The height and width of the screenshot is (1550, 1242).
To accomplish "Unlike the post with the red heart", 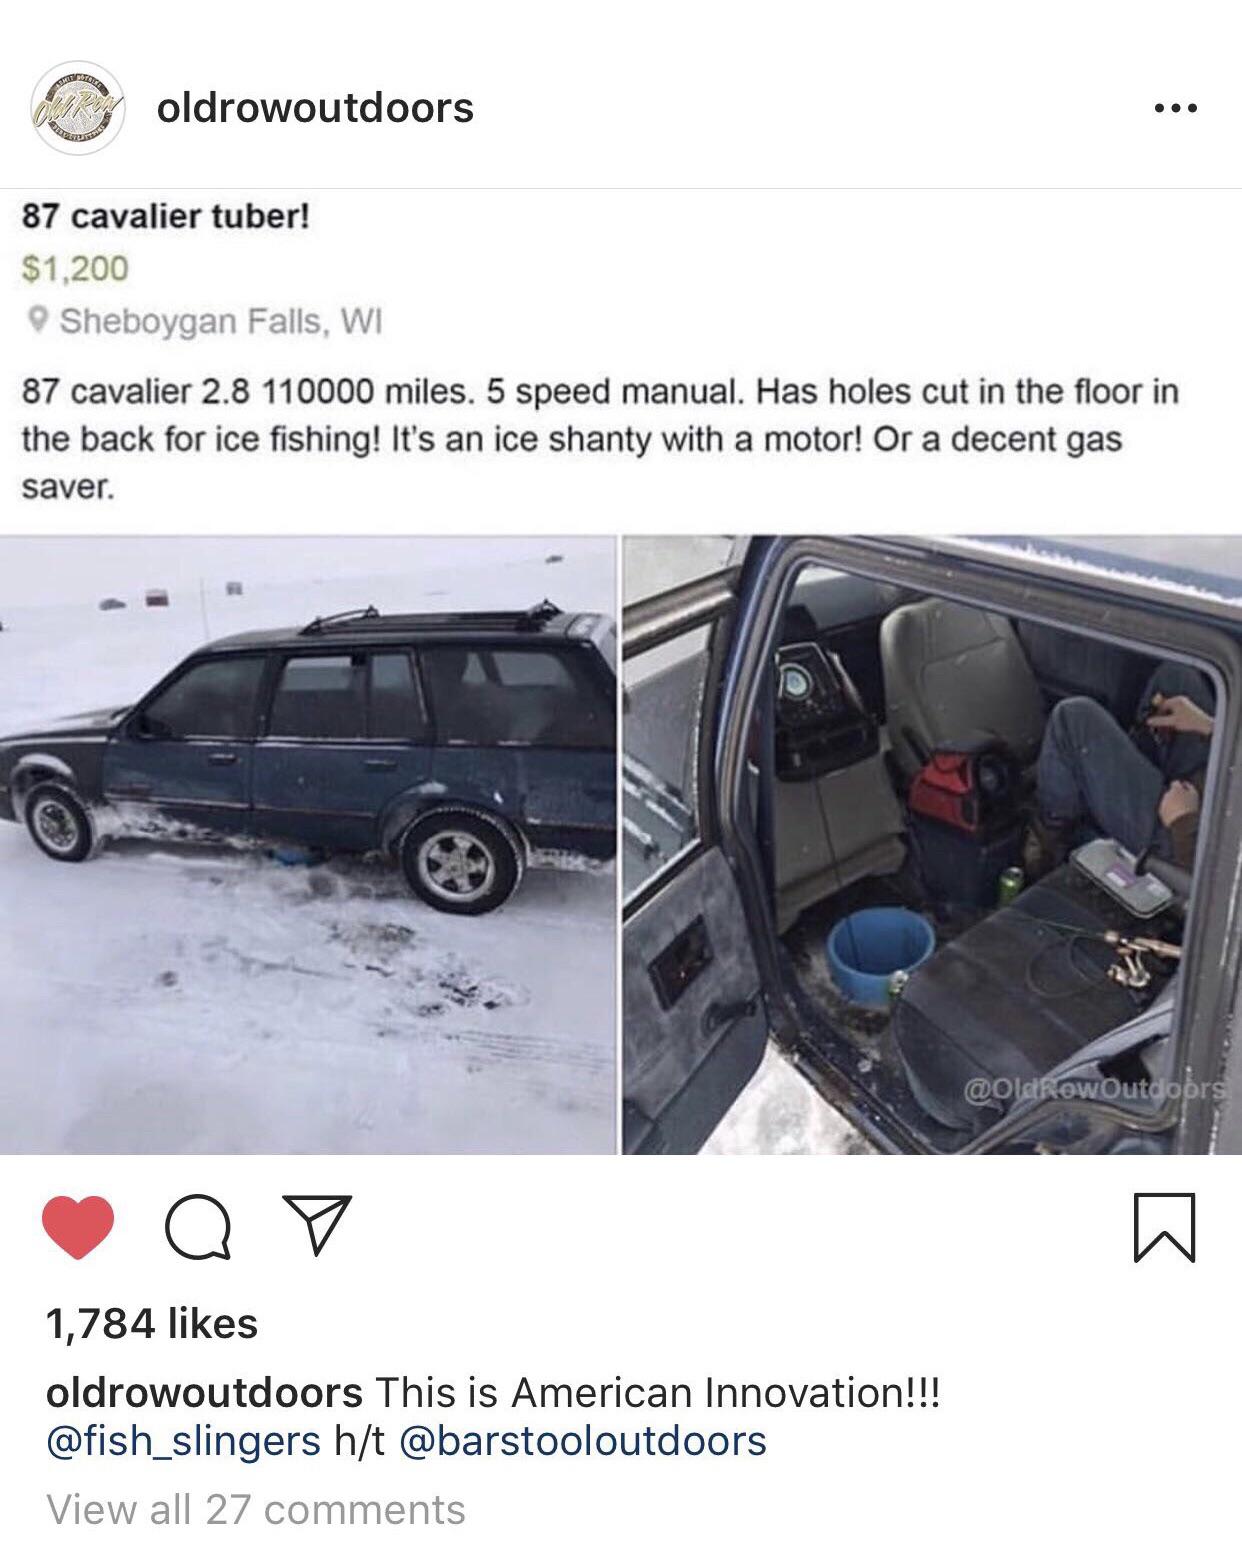I will (x=79, y=1227).
